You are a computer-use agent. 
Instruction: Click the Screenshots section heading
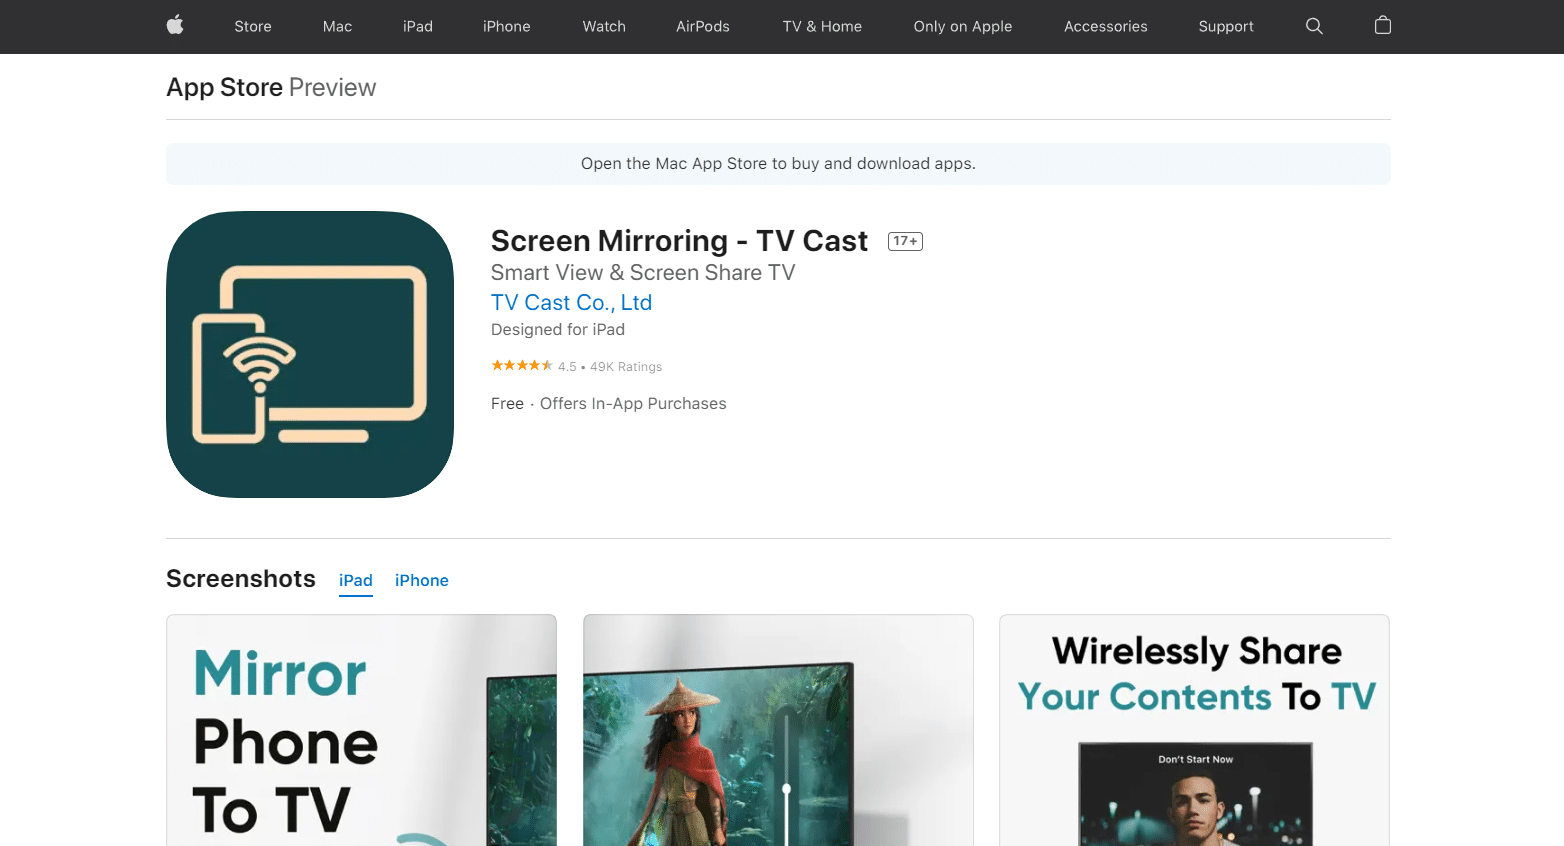pos(241,579)
